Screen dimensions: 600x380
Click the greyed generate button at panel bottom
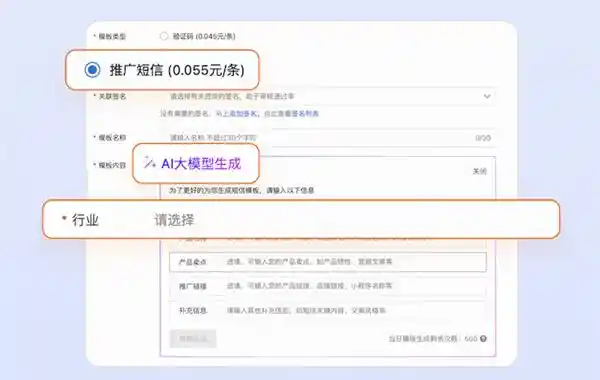click(x=193, y=339)
